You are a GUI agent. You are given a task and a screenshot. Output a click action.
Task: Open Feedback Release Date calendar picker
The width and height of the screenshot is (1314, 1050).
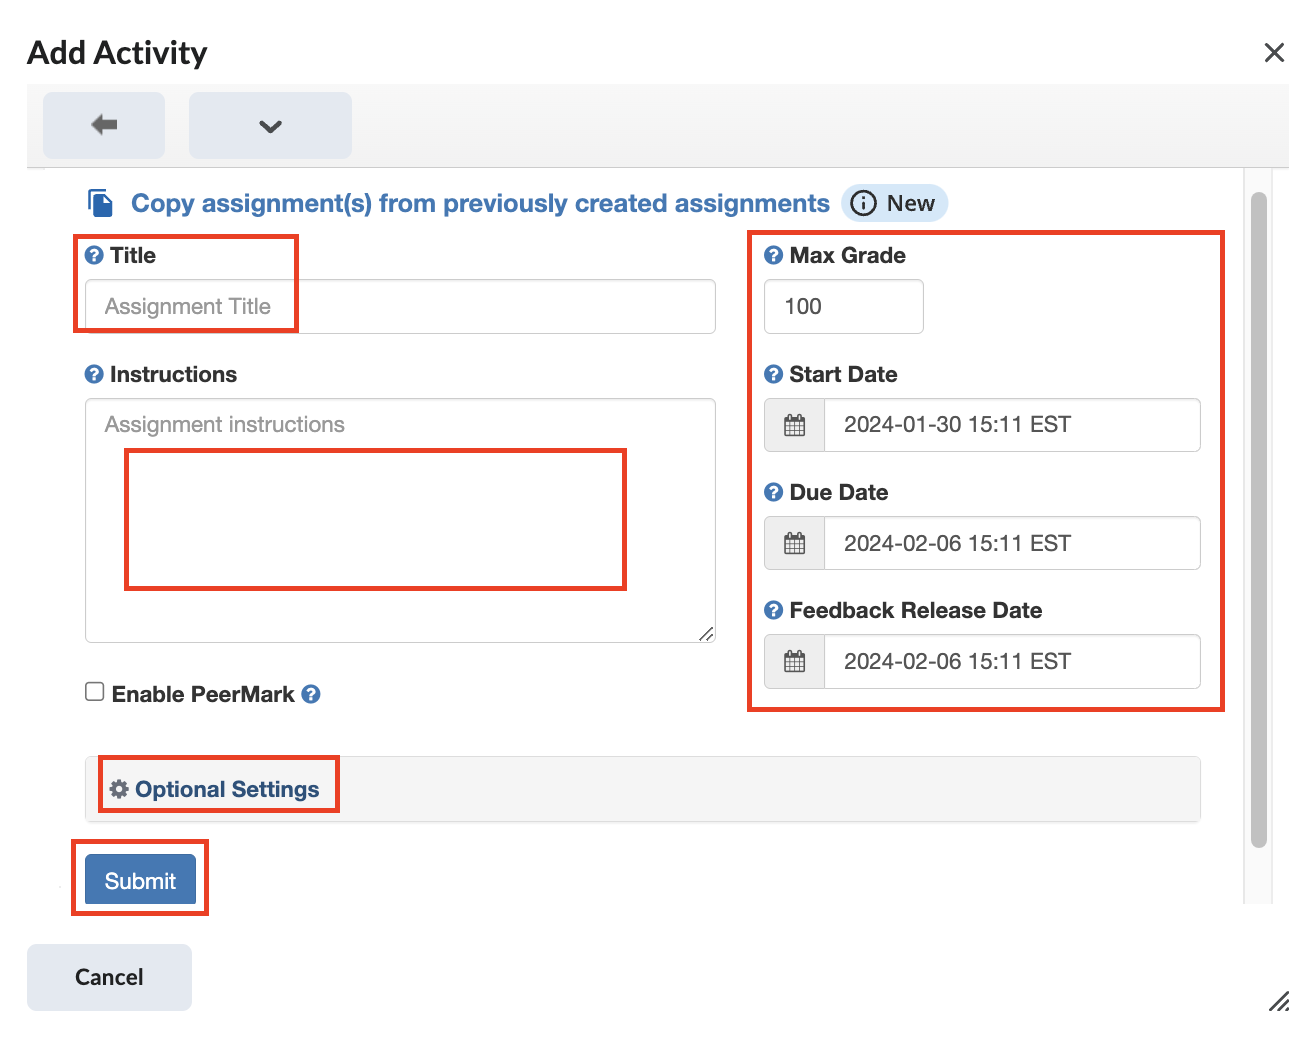tap(795, 661)
